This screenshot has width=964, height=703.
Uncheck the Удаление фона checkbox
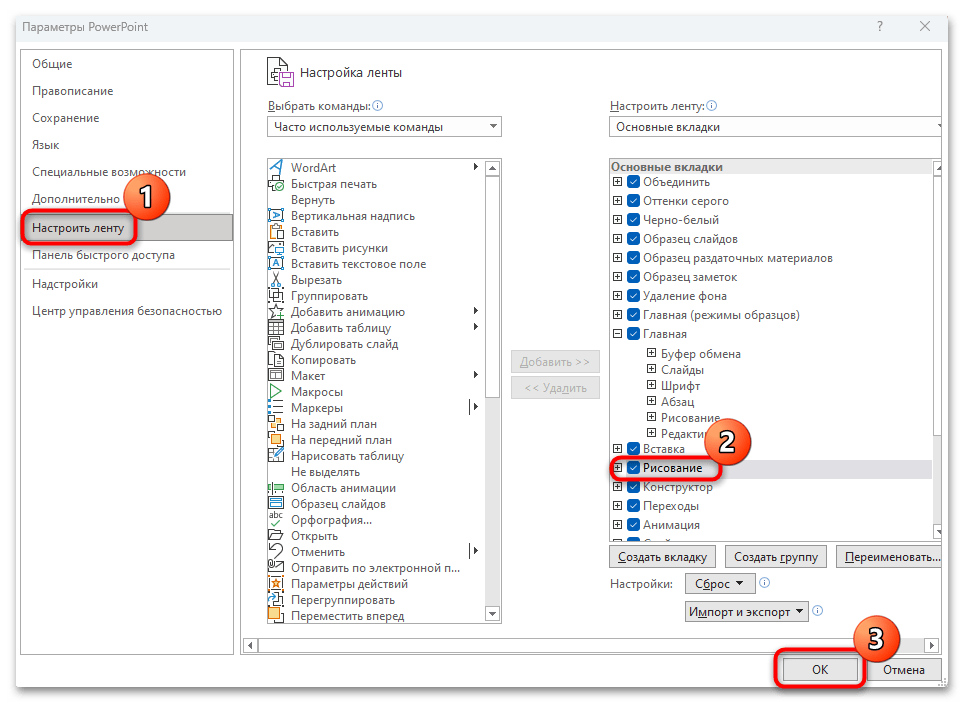pyautogui.click(x=633, y=296)
